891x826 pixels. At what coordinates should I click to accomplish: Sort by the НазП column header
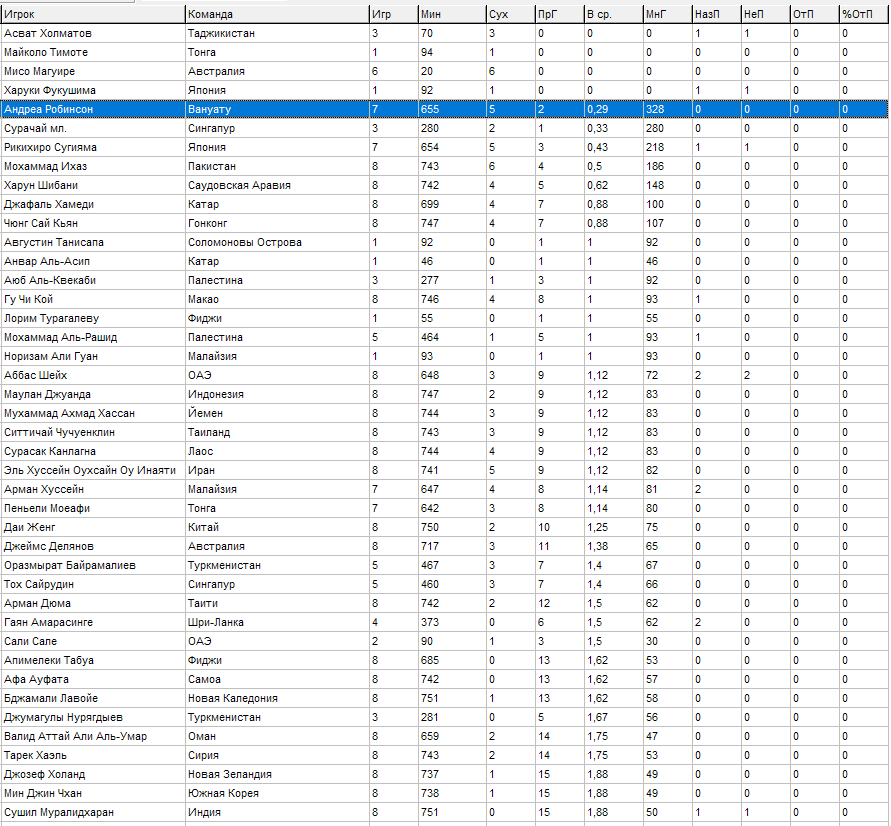[x=715, y=14]
